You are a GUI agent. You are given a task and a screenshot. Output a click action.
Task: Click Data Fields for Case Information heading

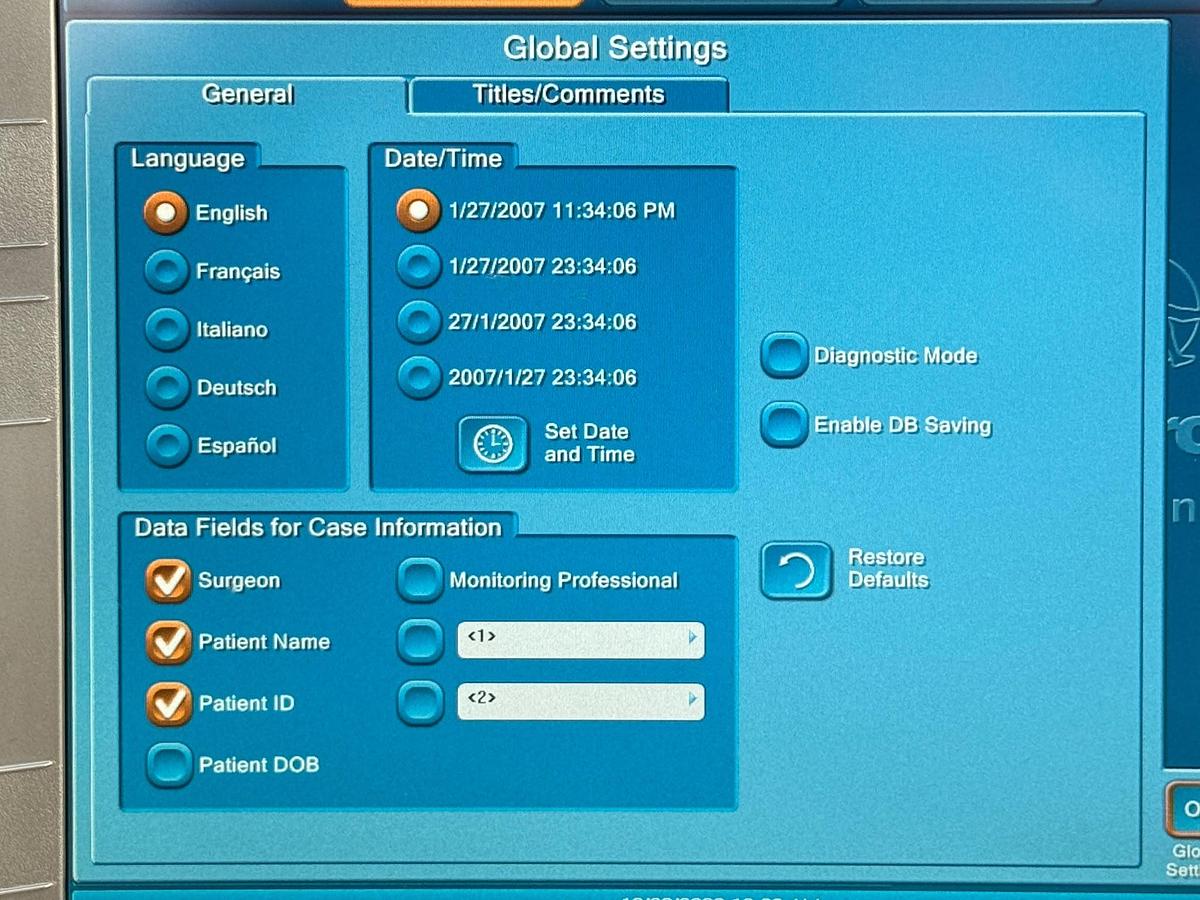[x=318, y=527]
